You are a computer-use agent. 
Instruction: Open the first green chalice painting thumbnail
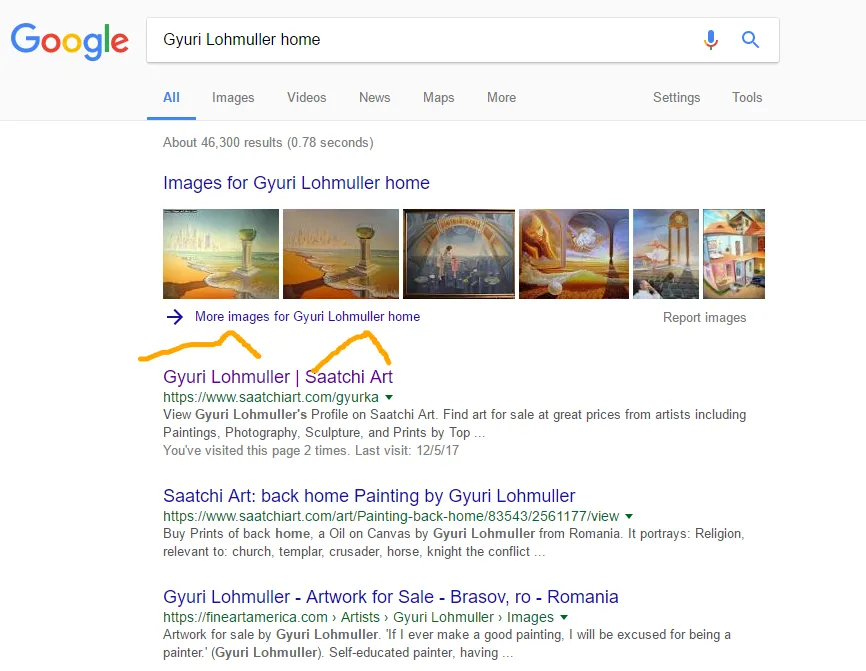tap(221, 253)
